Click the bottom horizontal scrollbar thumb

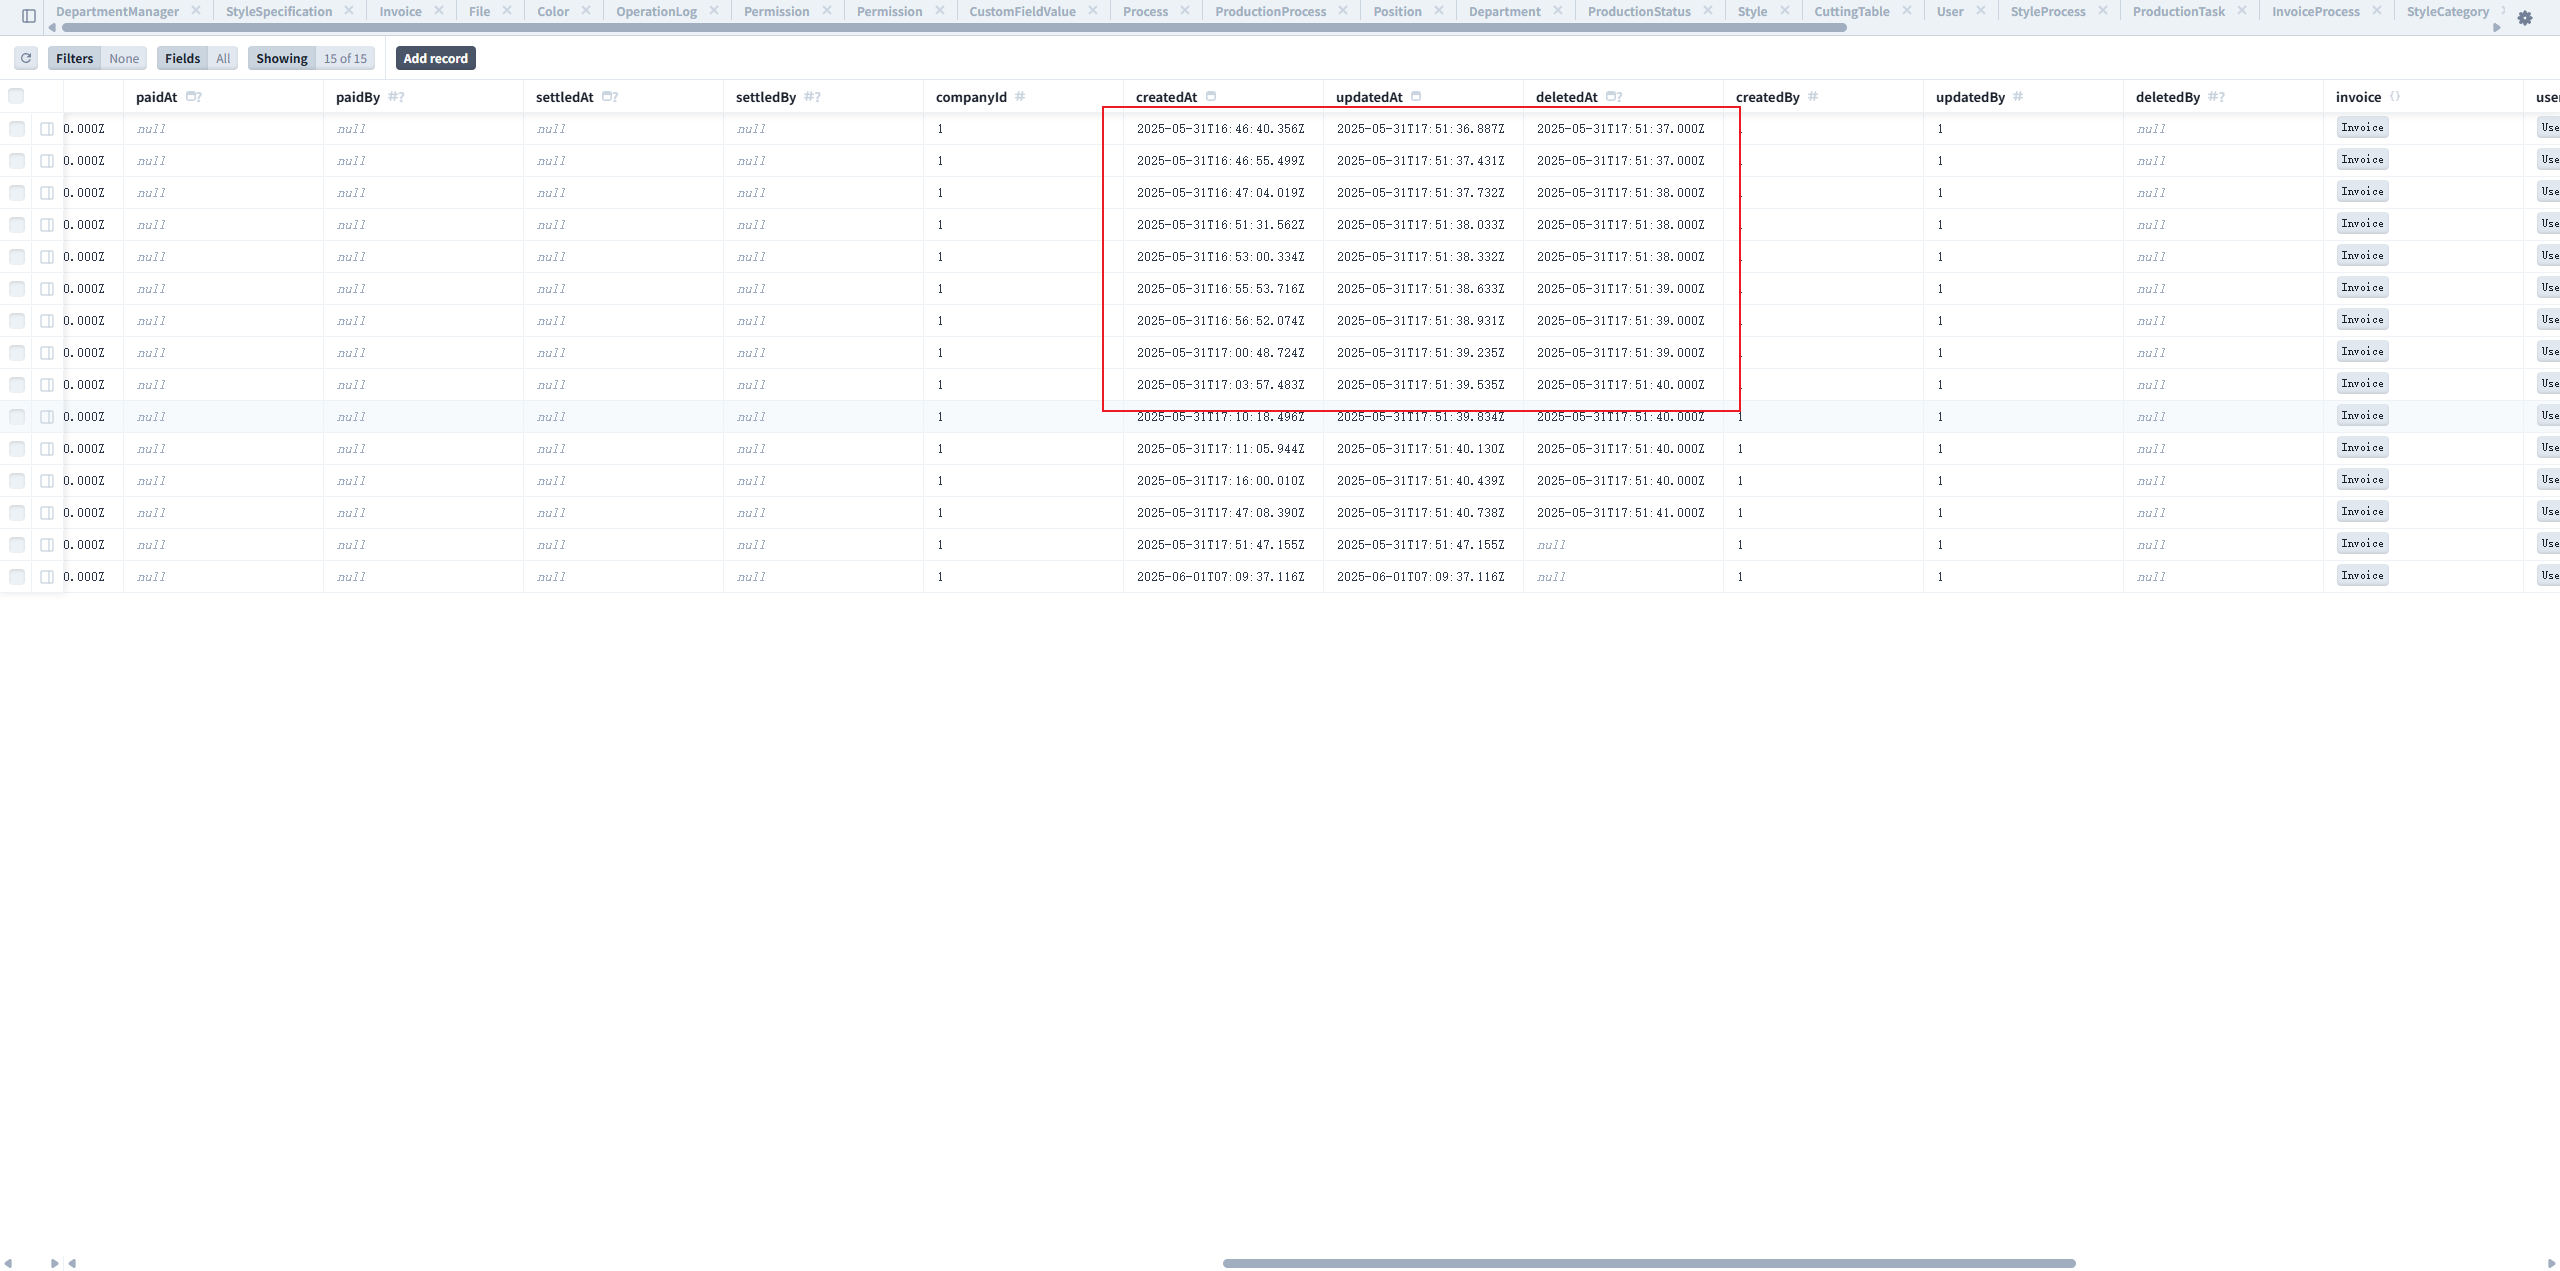(1648, 1263)
